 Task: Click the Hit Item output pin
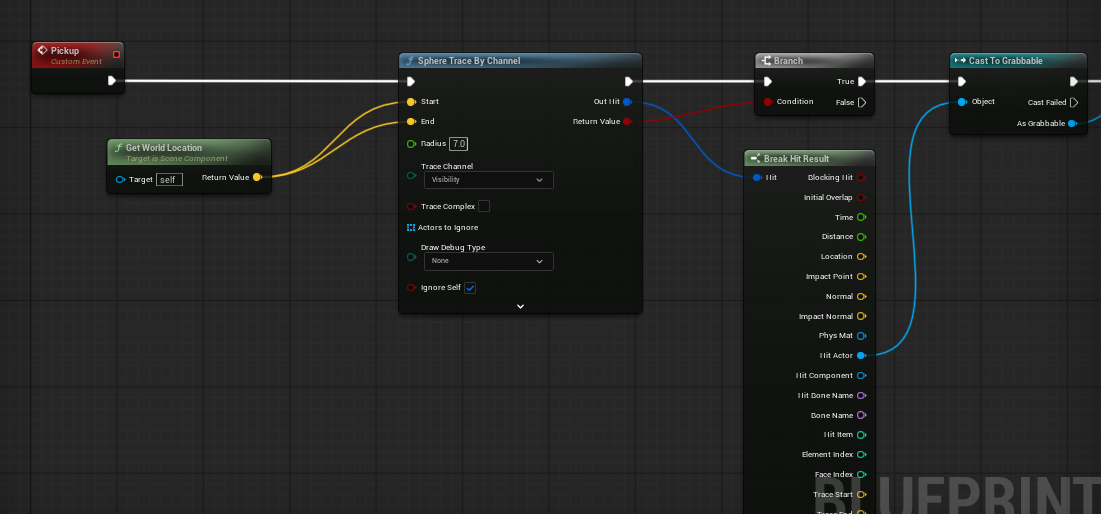pos(862,435)
